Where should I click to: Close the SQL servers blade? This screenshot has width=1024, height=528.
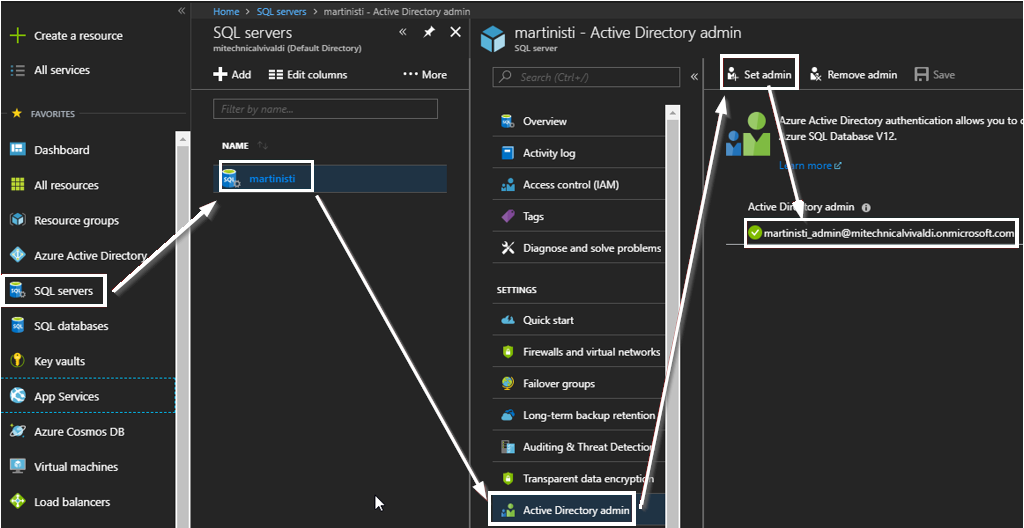(456, 32)
